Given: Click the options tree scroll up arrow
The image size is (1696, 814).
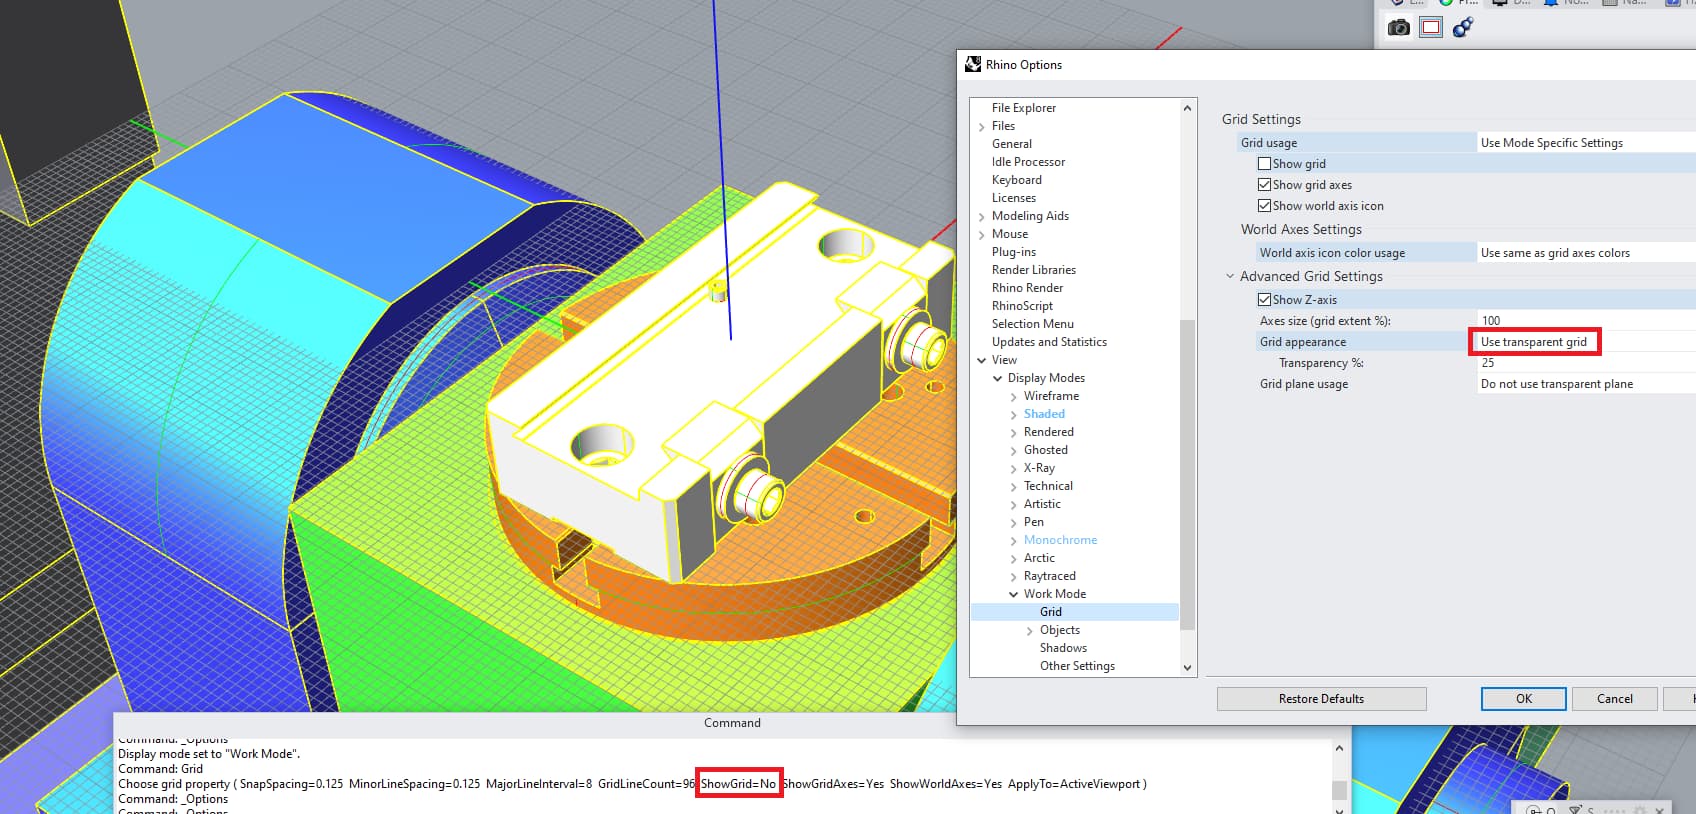Looking at the screenshot, I should 1187,108.
